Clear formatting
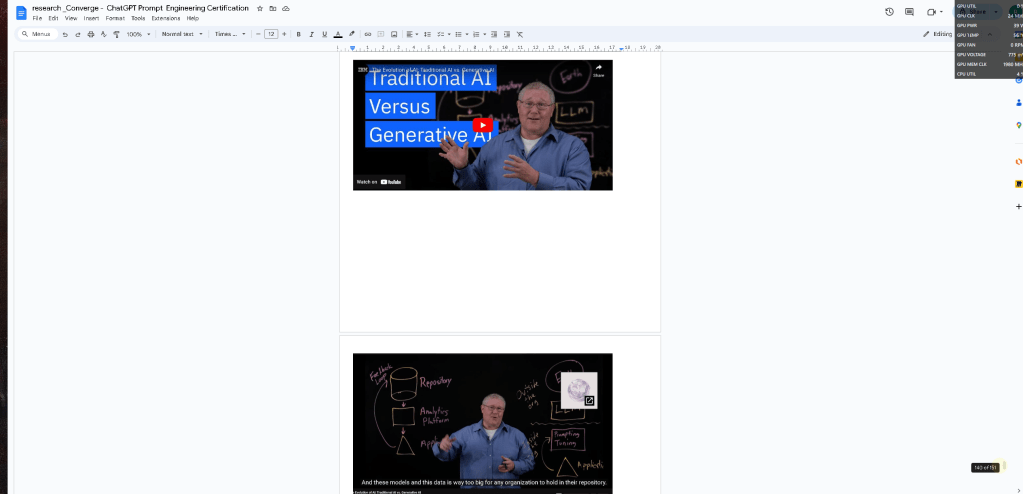Image resolution: width=1023 pixels, height=494 pixels. tap(520, 34)
